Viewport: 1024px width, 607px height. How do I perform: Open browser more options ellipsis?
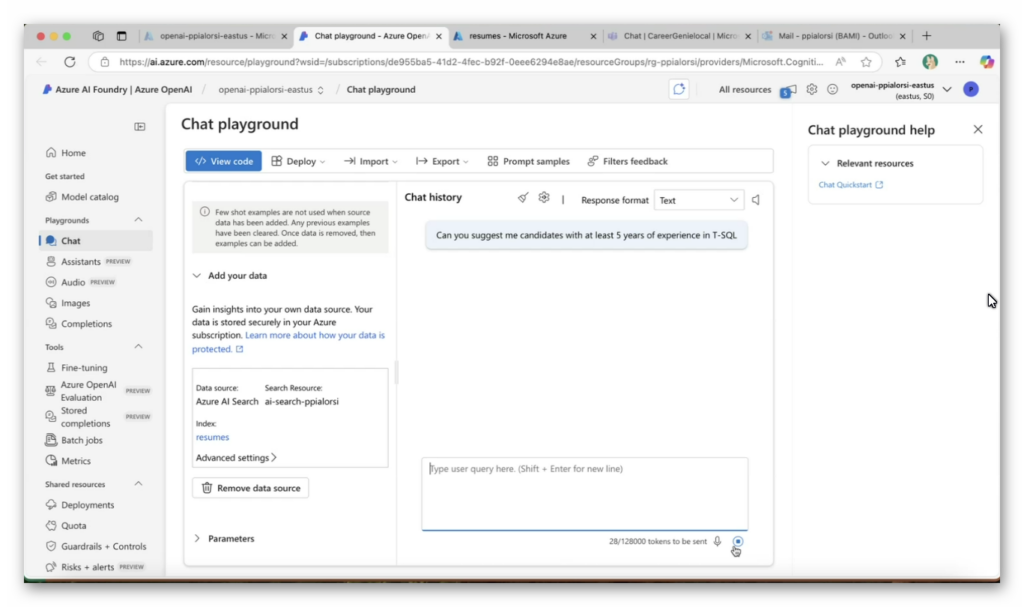pyautogui.click(x=959, y=62)
